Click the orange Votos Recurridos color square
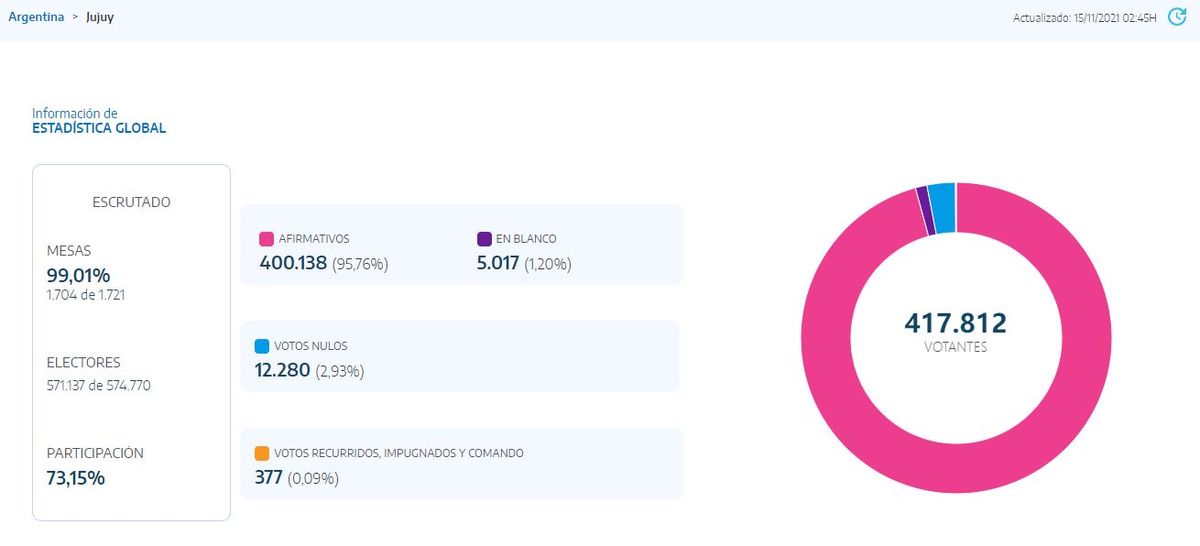1200x546 pixels. (x=262, y=453)
